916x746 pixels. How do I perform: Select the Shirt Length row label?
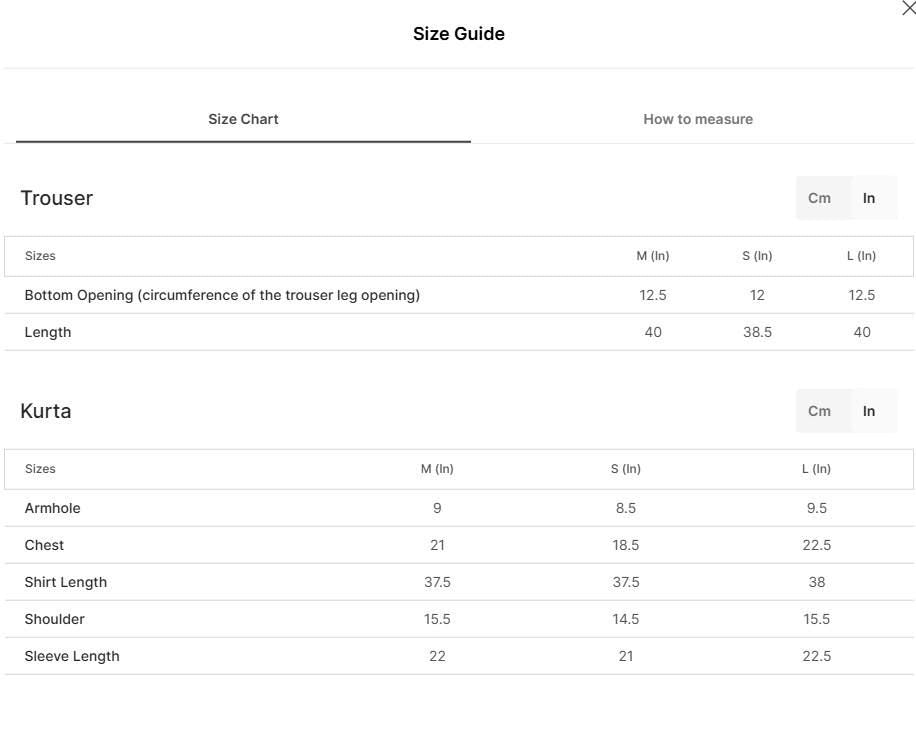[x=66, y=582]
